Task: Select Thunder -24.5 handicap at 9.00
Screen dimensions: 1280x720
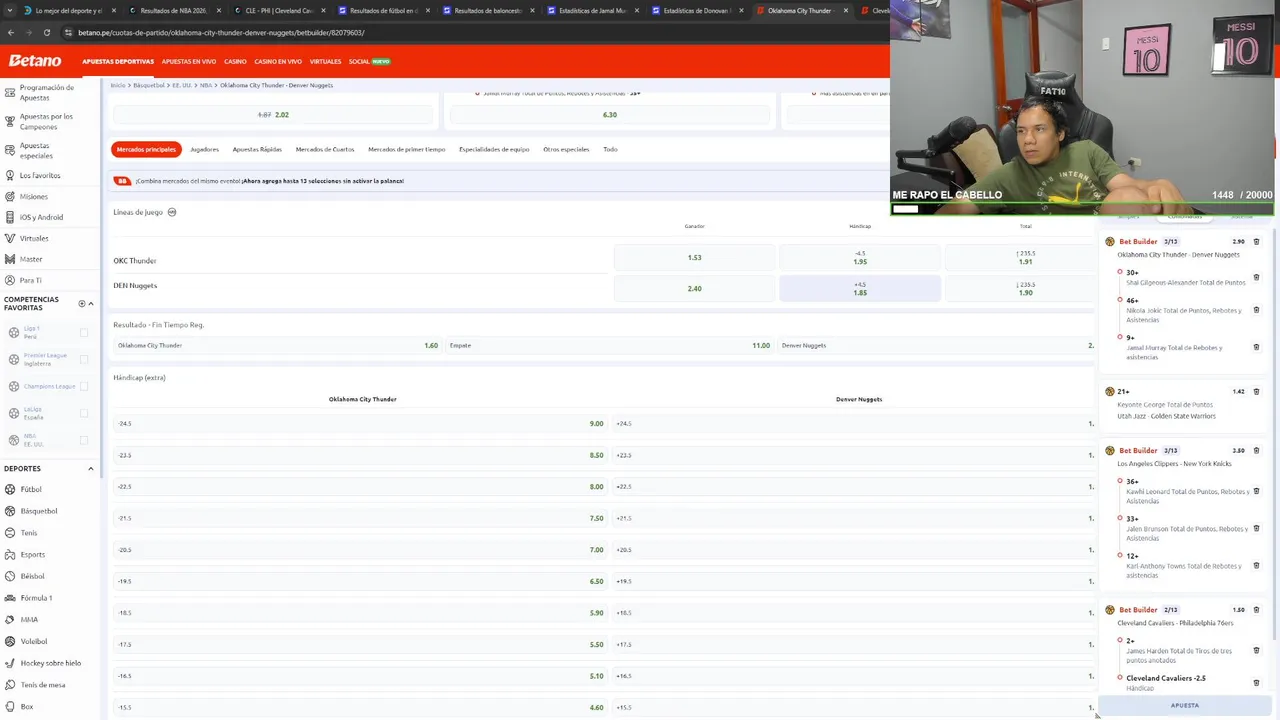Action: [x=360, y=423]
